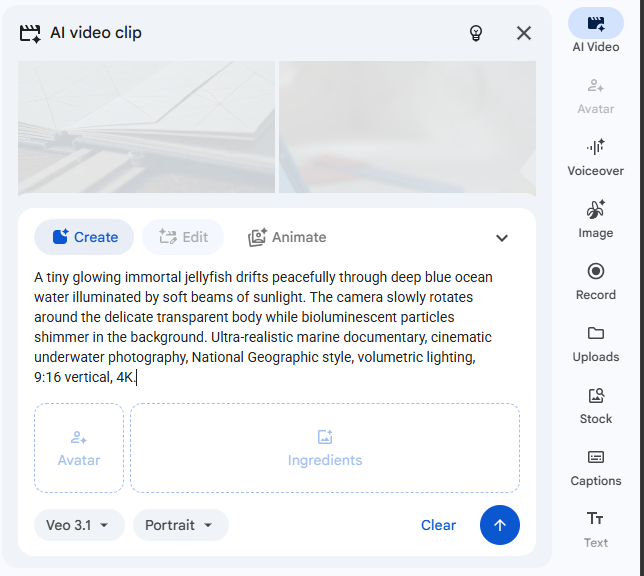Switch to the Edit tab

(x=183, y=237)
